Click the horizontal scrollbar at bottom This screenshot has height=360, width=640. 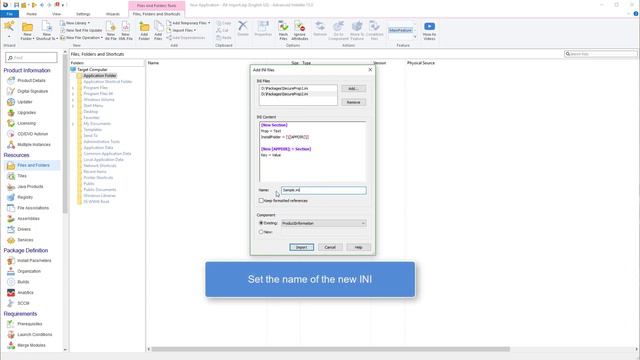pos(331,349)
